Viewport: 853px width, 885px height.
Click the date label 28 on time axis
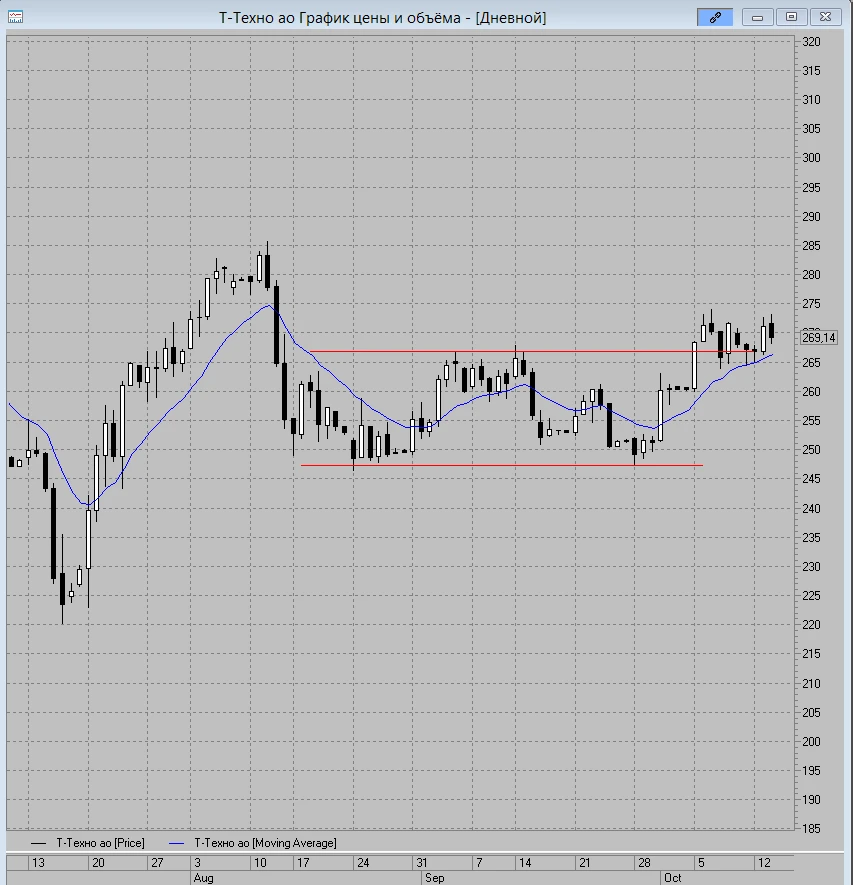[644, 863]
